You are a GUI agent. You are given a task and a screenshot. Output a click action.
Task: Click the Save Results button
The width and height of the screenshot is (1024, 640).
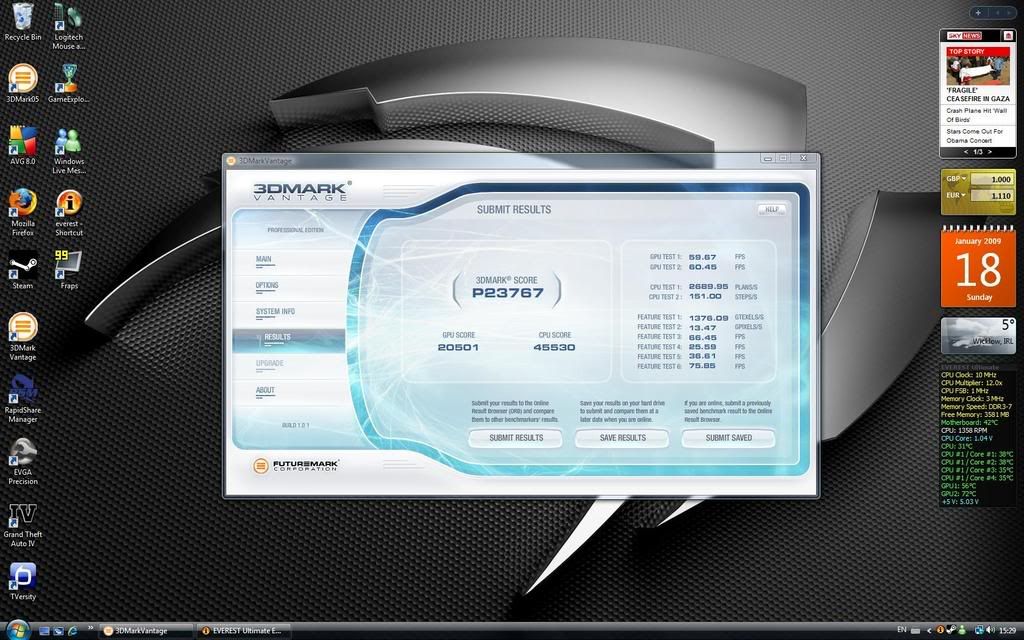pos(622,438)
